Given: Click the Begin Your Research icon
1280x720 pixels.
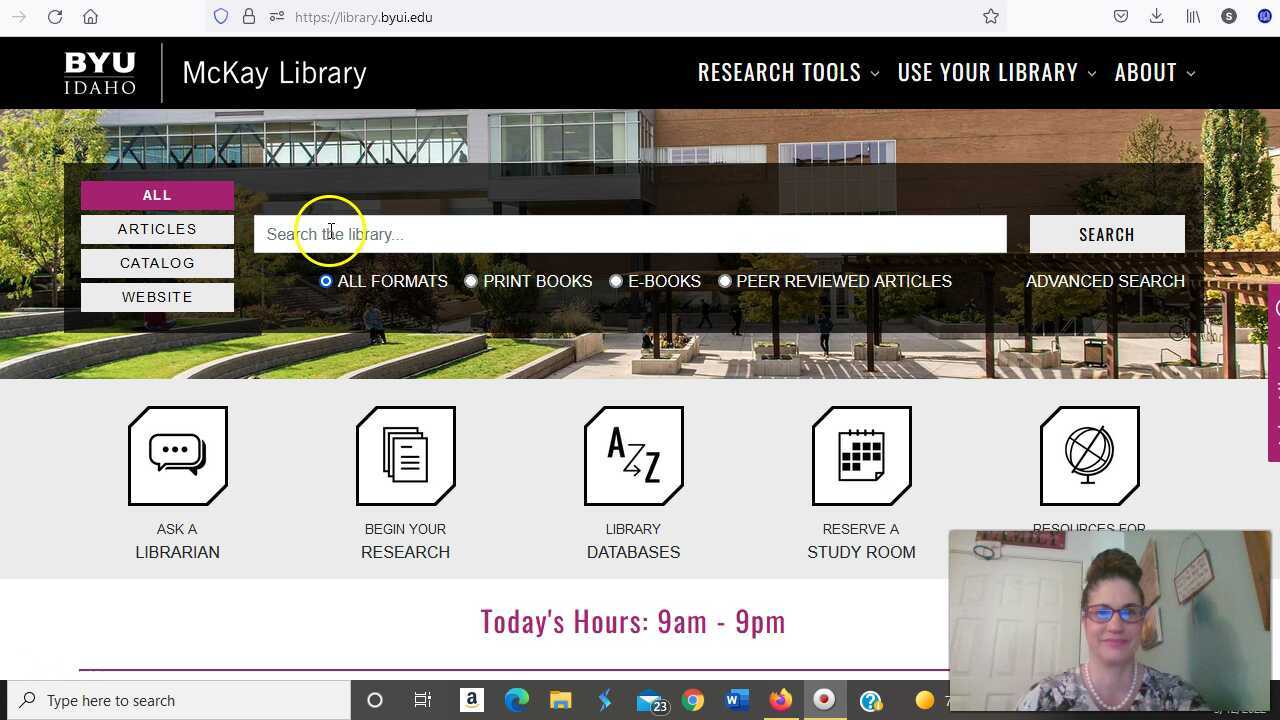Looking at the screenshot, I should pos(405,455).
